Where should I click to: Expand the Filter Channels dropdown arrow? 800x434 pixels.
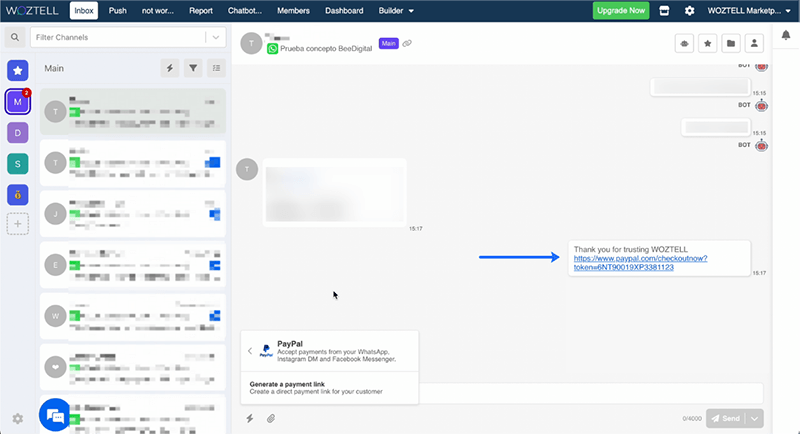[x=216, y=37]
